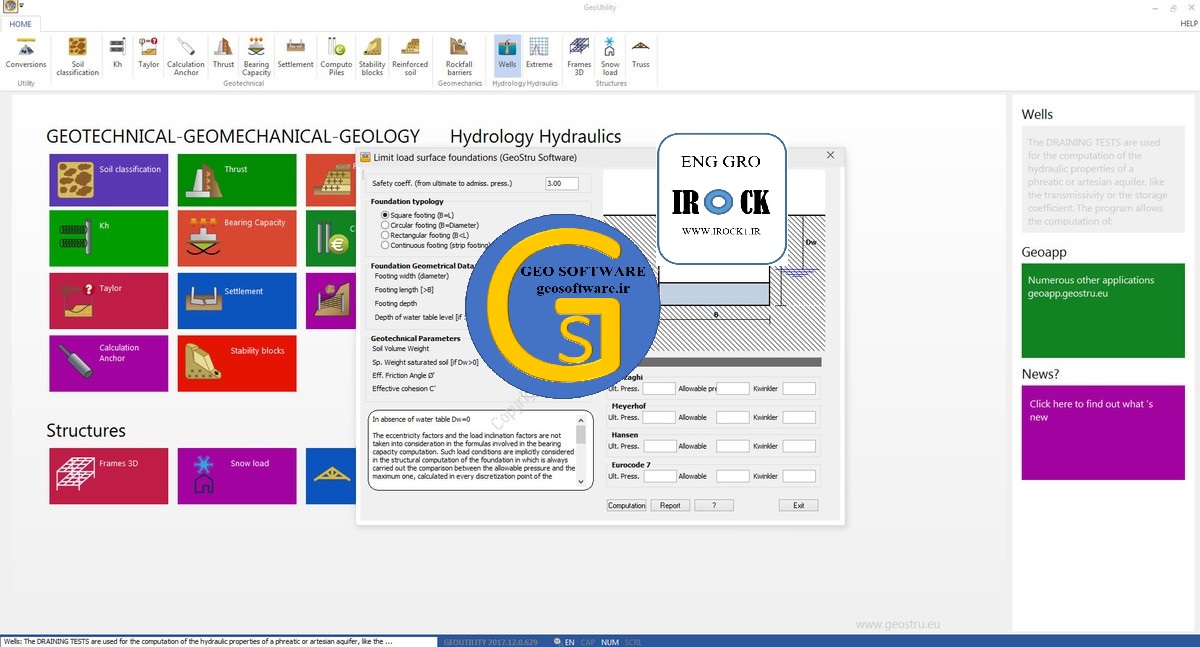Open the Truss structure tool
Image resolution: width=1200 pixels, height=647 pixels.
click(641, 53)
